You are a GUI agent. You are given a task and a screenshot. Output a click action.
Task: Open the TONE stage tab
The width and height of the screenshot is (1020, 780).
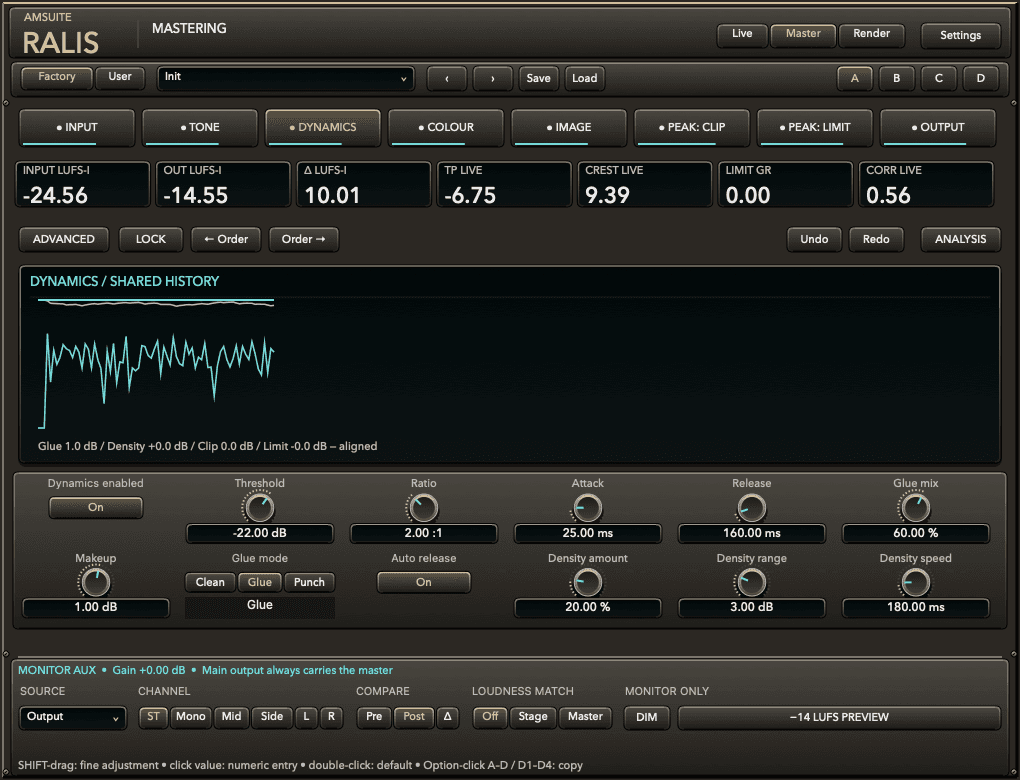[x=200, y=128]
